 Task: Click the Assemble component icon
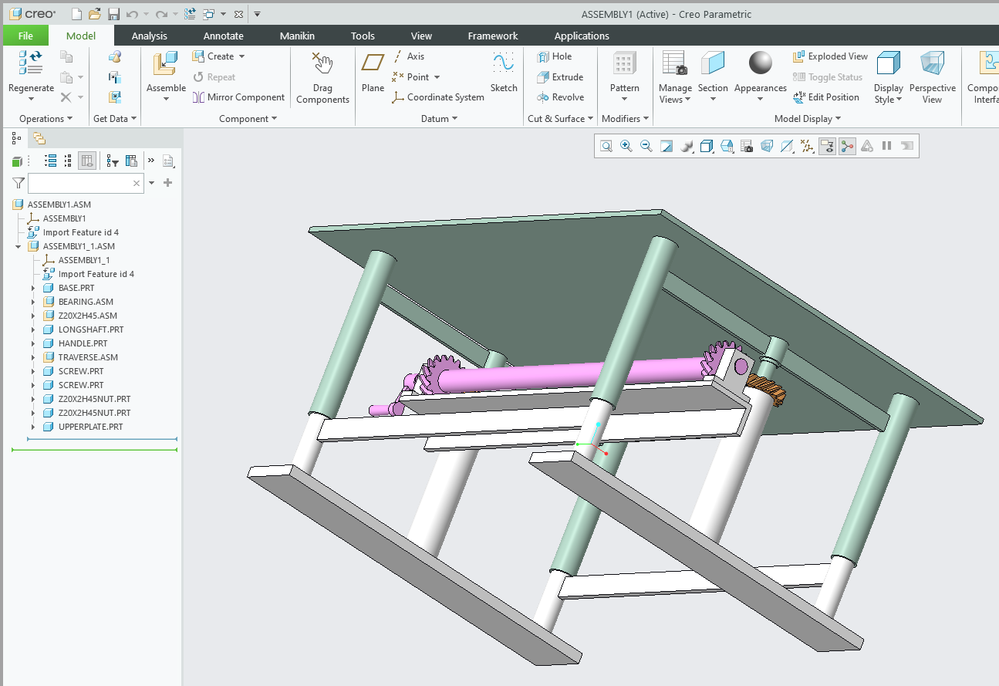pyautogui.click(x=166, y=66)
